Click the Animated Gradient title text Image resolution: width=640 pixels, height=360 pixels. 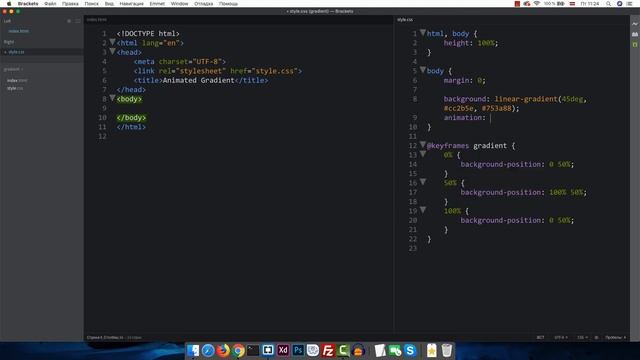198,80
